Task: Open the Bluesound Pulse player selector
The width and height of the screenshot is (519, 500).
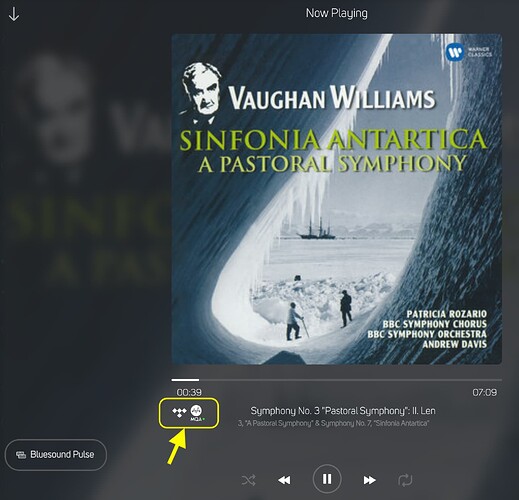Action: click(56, 455)
